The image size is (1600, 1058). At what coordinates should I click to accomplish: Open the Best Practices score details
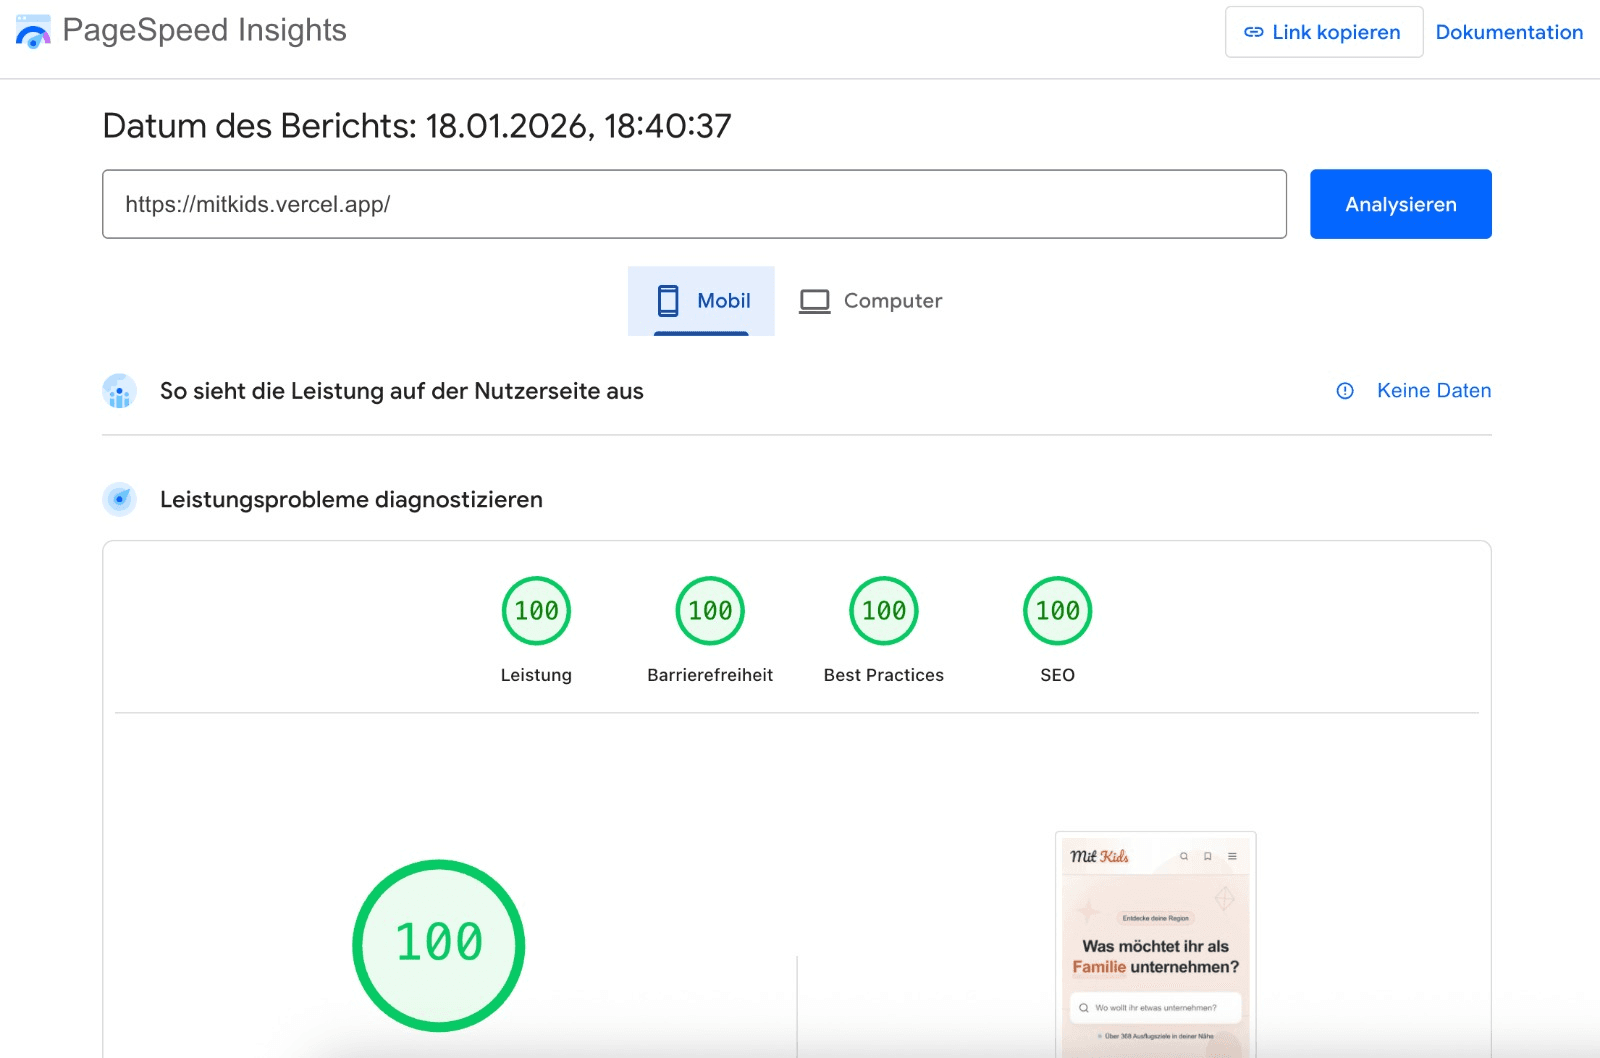pyautogui.click(x=883, y=610)
